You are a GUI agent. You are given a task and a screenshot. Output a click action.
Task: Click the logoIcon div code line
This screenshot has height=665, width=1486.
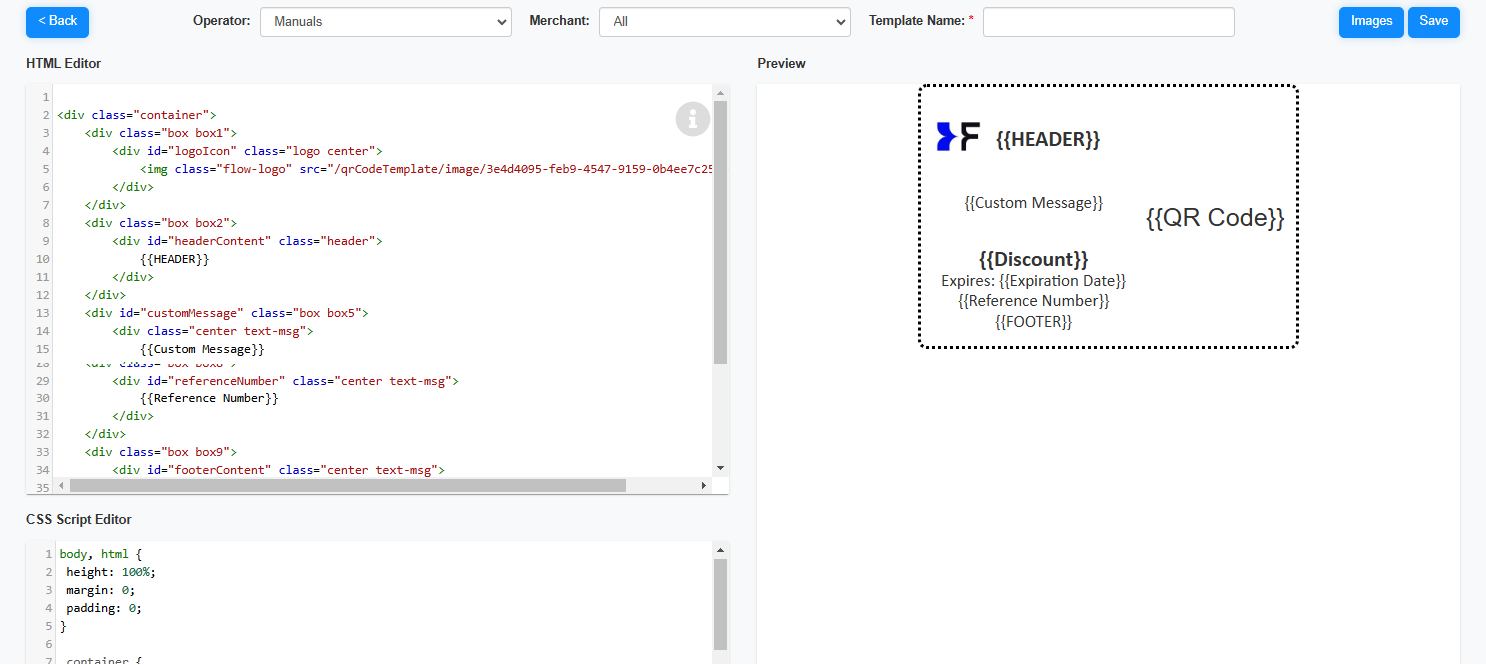click(248, 151)
